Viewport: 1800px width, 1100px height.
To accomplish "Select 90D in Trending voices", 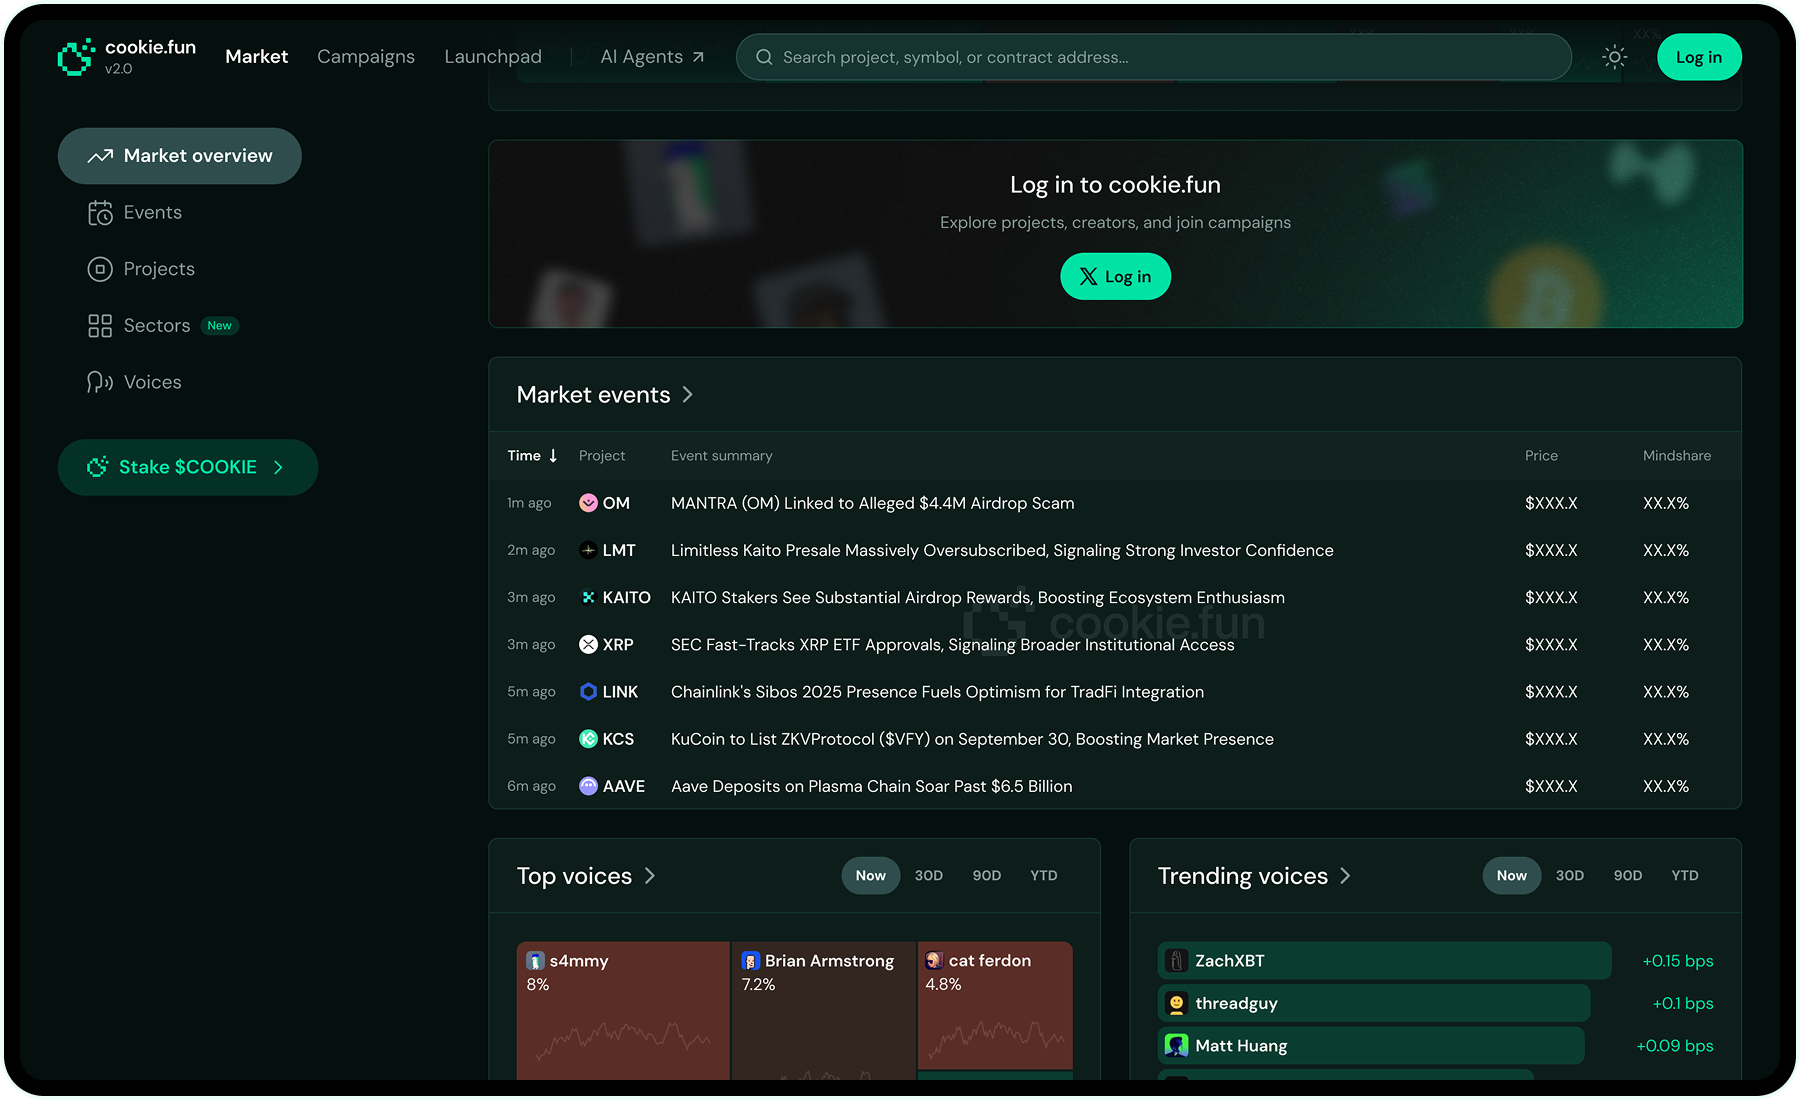I will tap(1627, 876).
